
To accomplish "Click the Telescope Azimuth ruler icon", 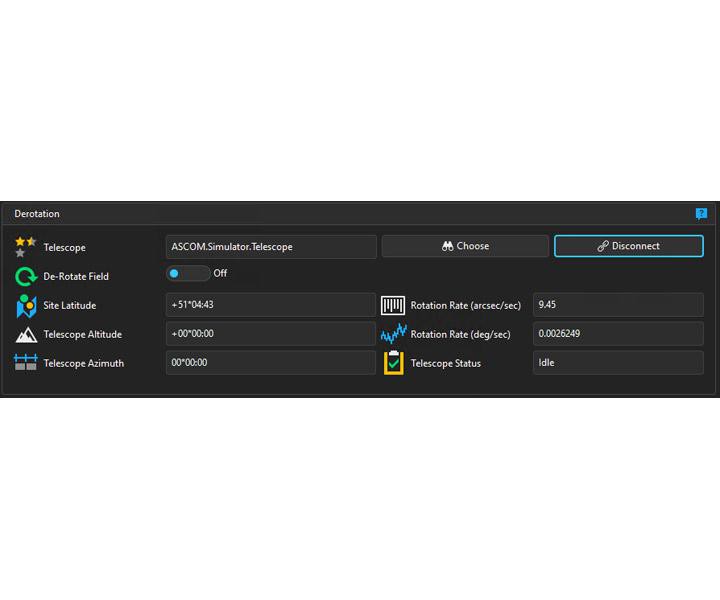I will tap(26, 363).
